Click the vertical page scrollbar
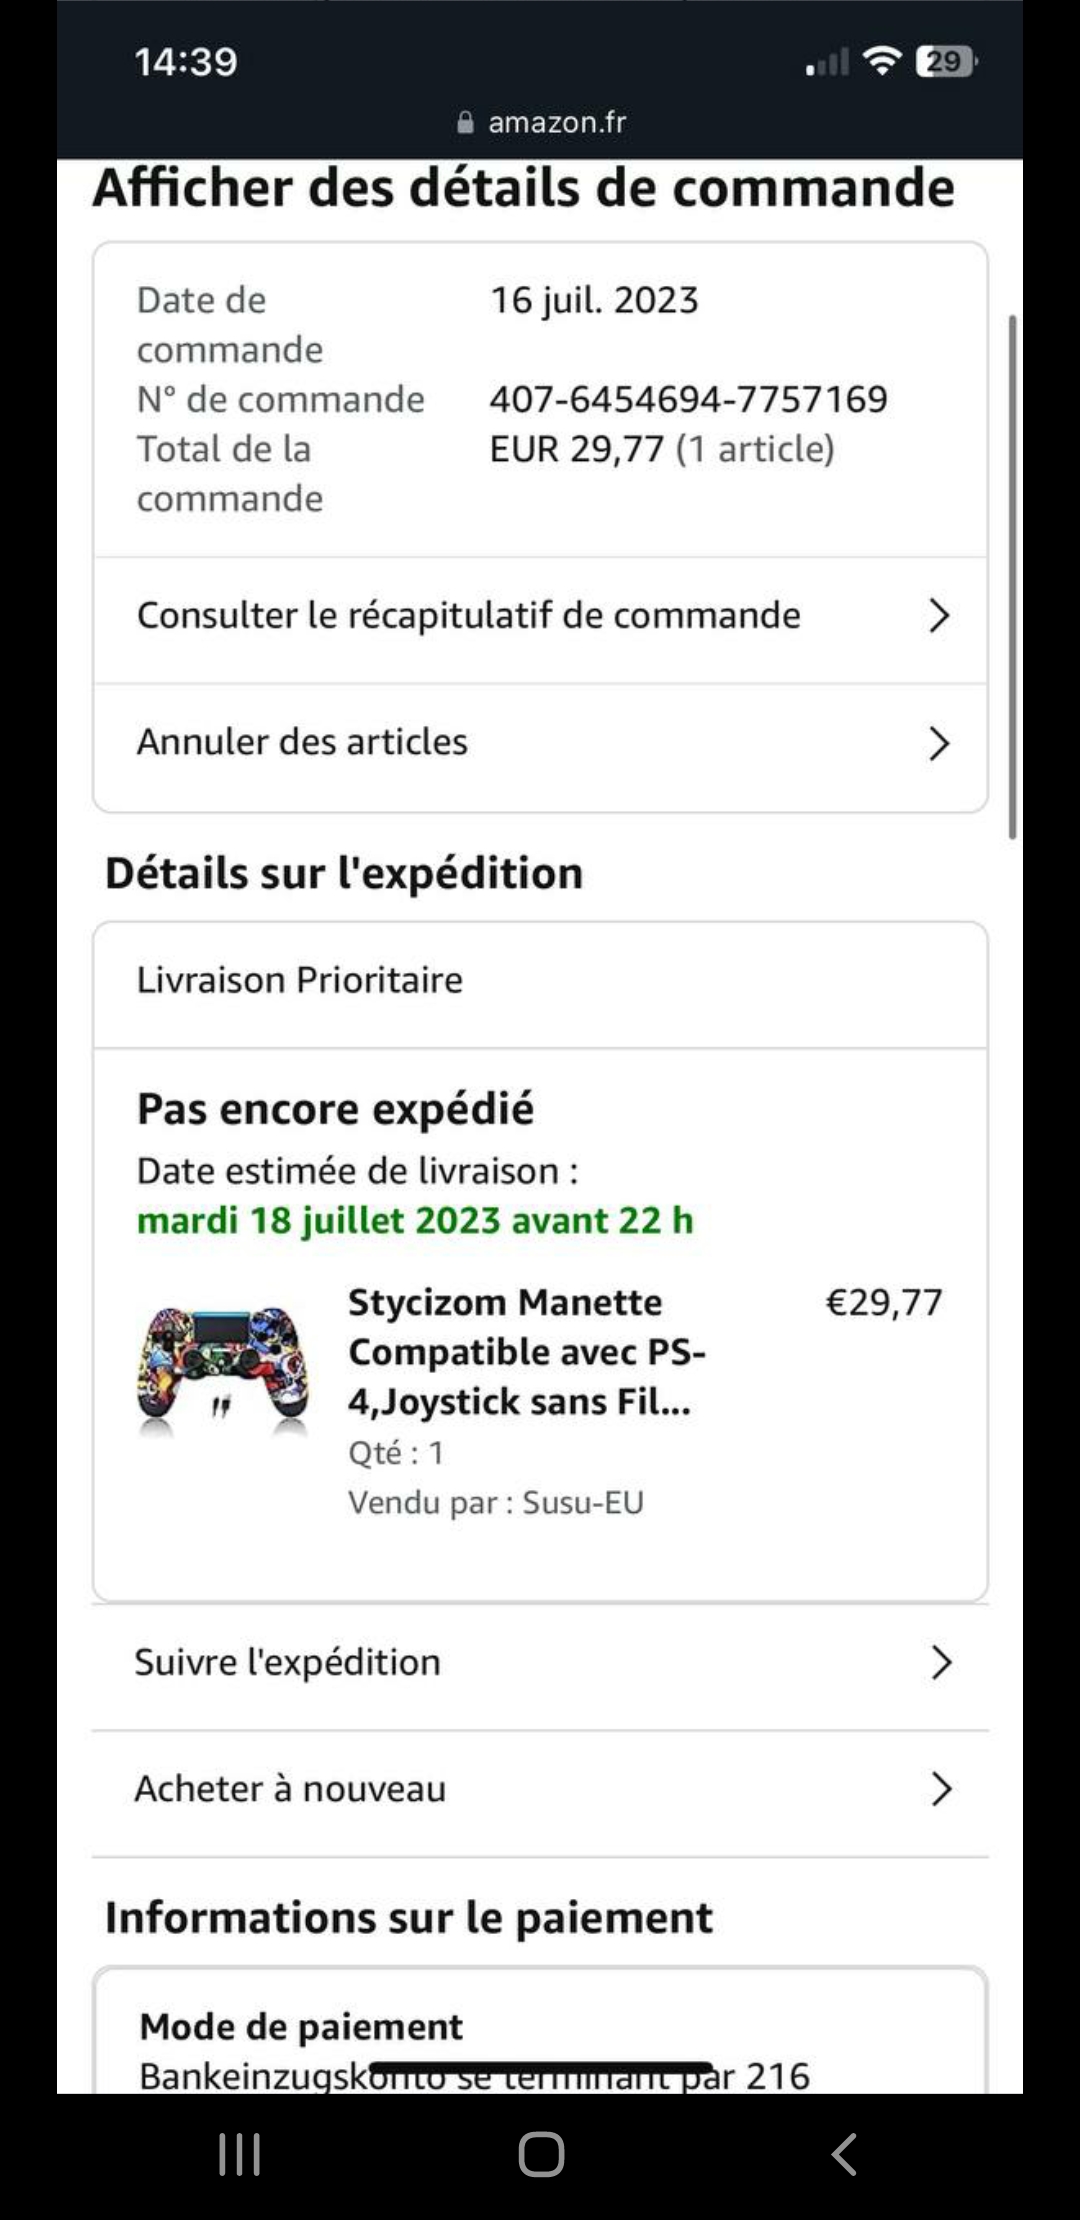Image resolution: width=1080 pixels, height=2220 pixels. pos(1012,577)
